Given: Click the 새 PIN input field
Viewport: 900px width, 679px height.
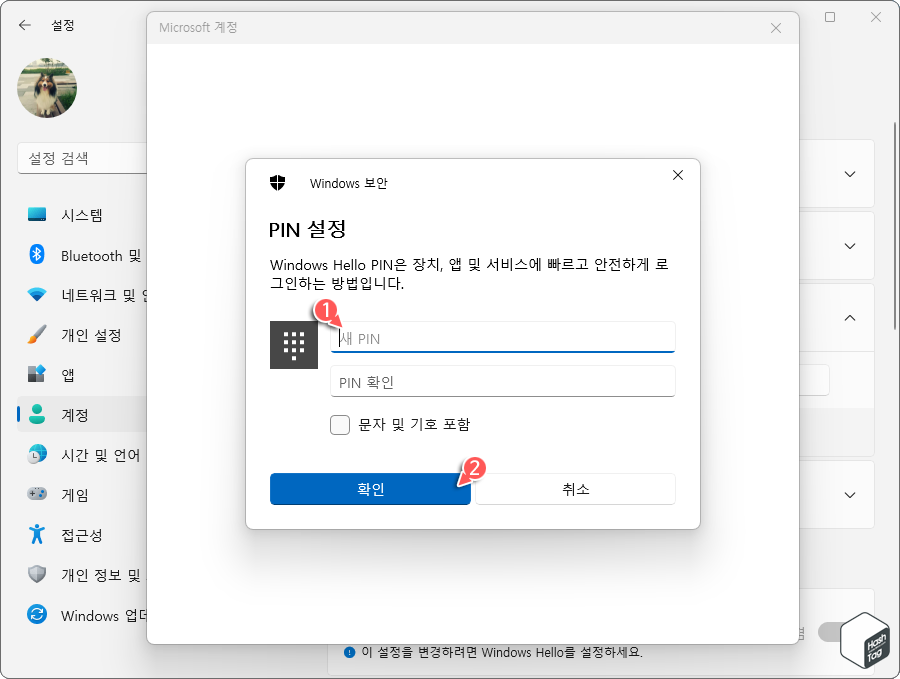Looking at the screenshot, I should (x=502, y=337).
